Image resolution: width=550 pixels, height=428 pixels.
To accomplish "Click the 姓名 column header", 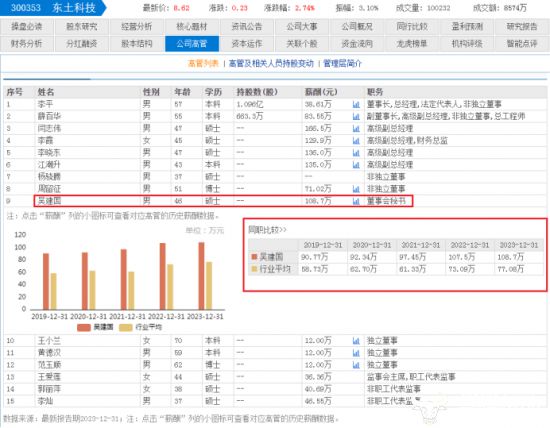I will pos(46,92).
